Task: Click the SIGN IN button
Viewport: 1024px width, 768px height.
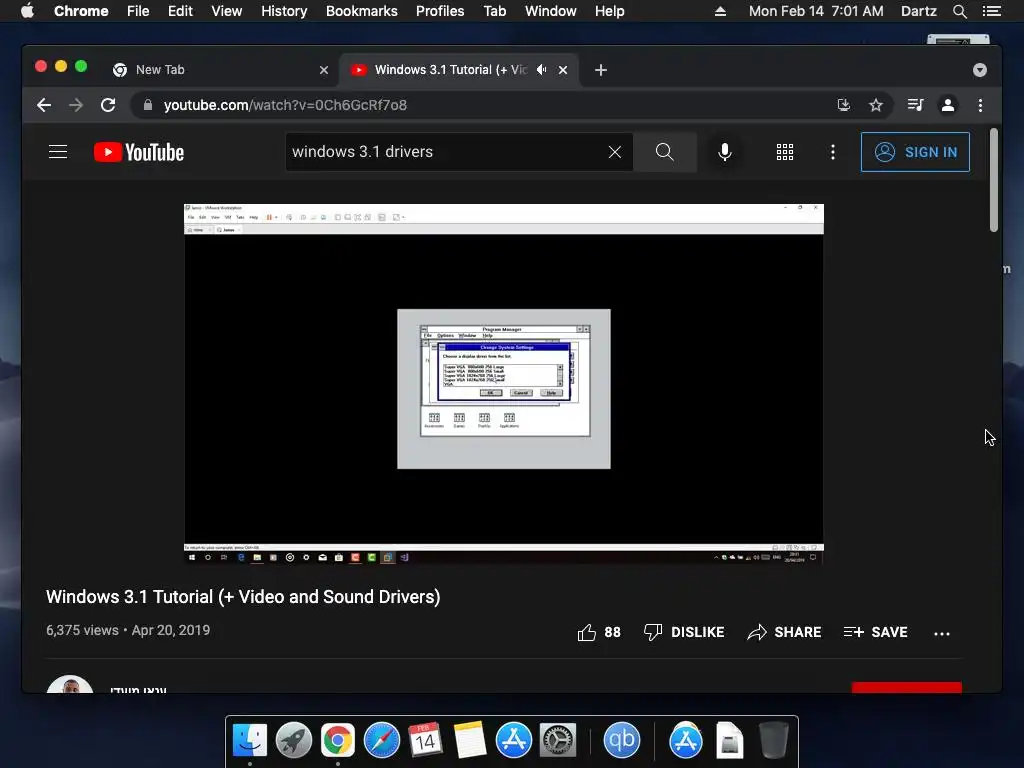Action: pos(915,152)
